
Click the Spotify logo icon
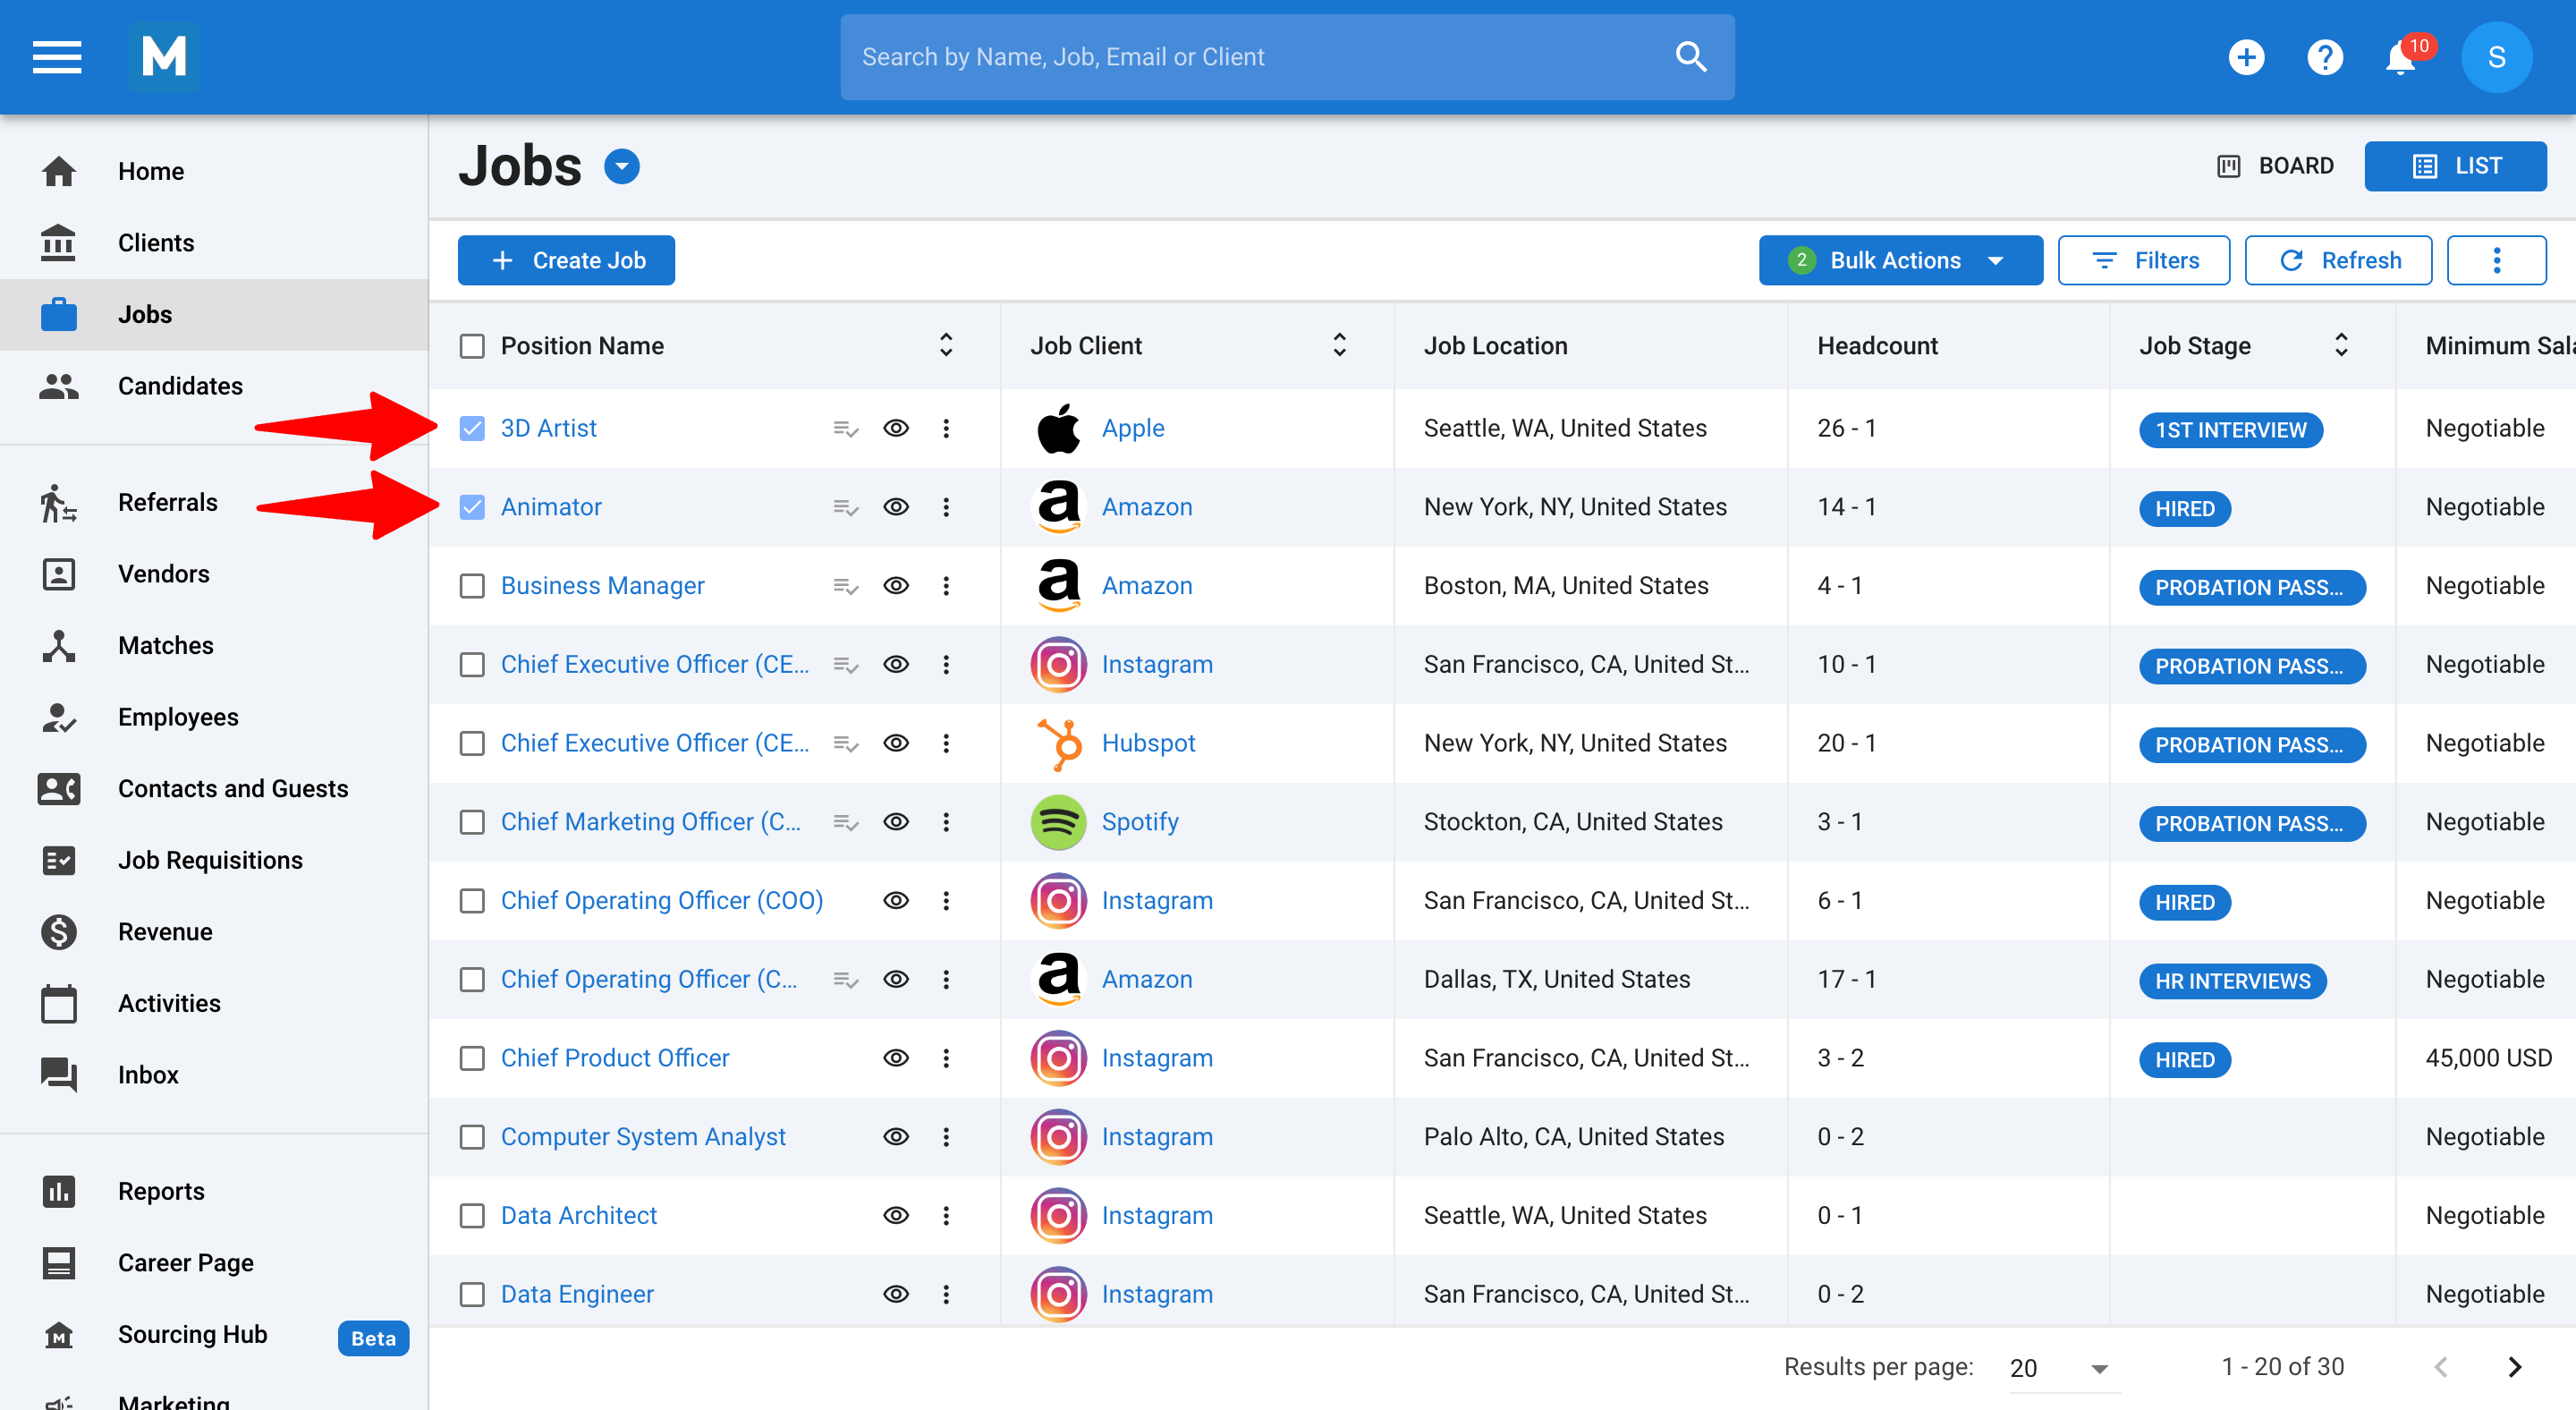[1058, 822]
